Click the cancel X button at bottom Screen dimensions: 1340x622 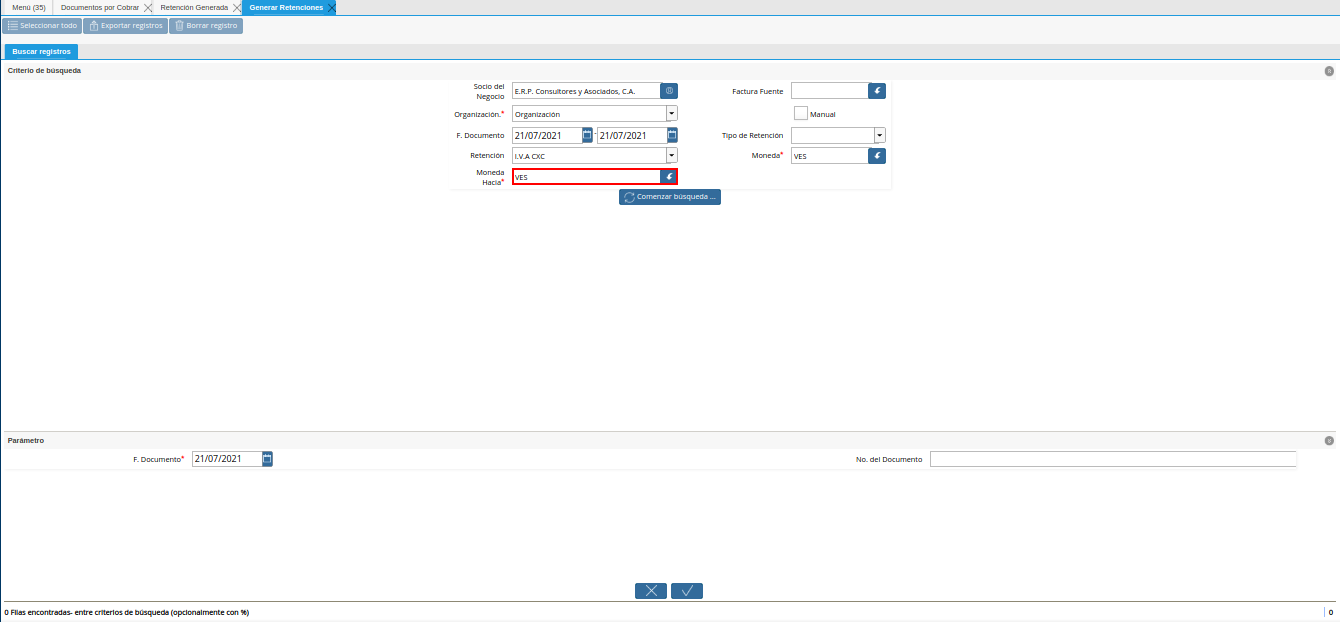pyautogui.click(x=651, y=591)
